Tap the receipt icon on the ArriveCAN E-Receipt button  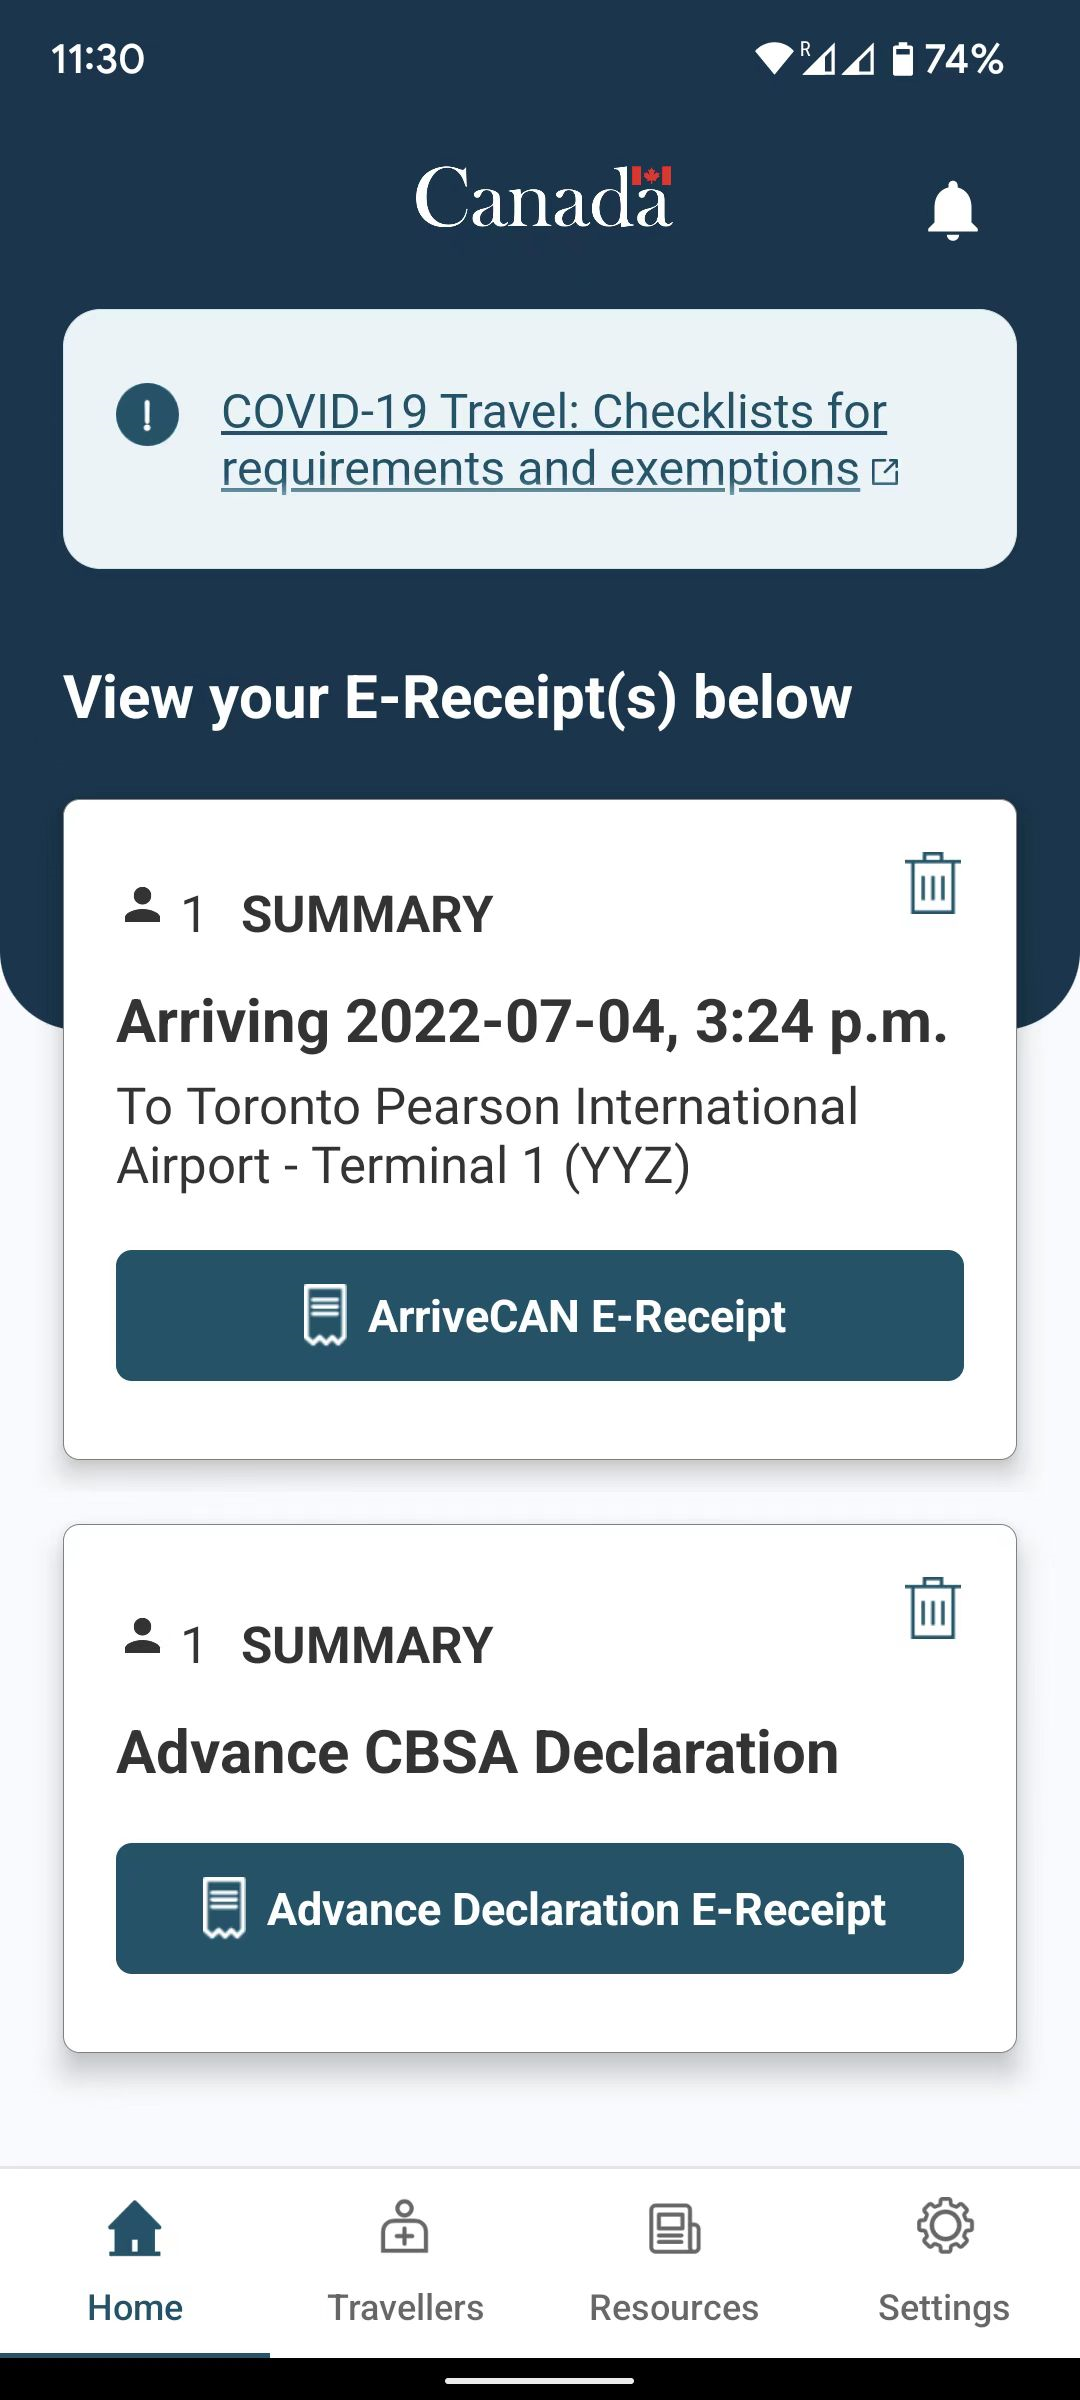pos(325,1315)
